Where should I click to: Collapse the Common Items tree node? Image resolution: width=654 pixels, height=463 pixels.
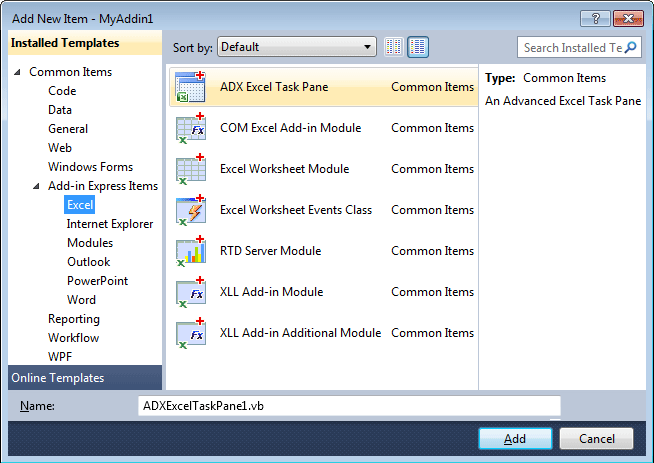[x=18, y=72]
